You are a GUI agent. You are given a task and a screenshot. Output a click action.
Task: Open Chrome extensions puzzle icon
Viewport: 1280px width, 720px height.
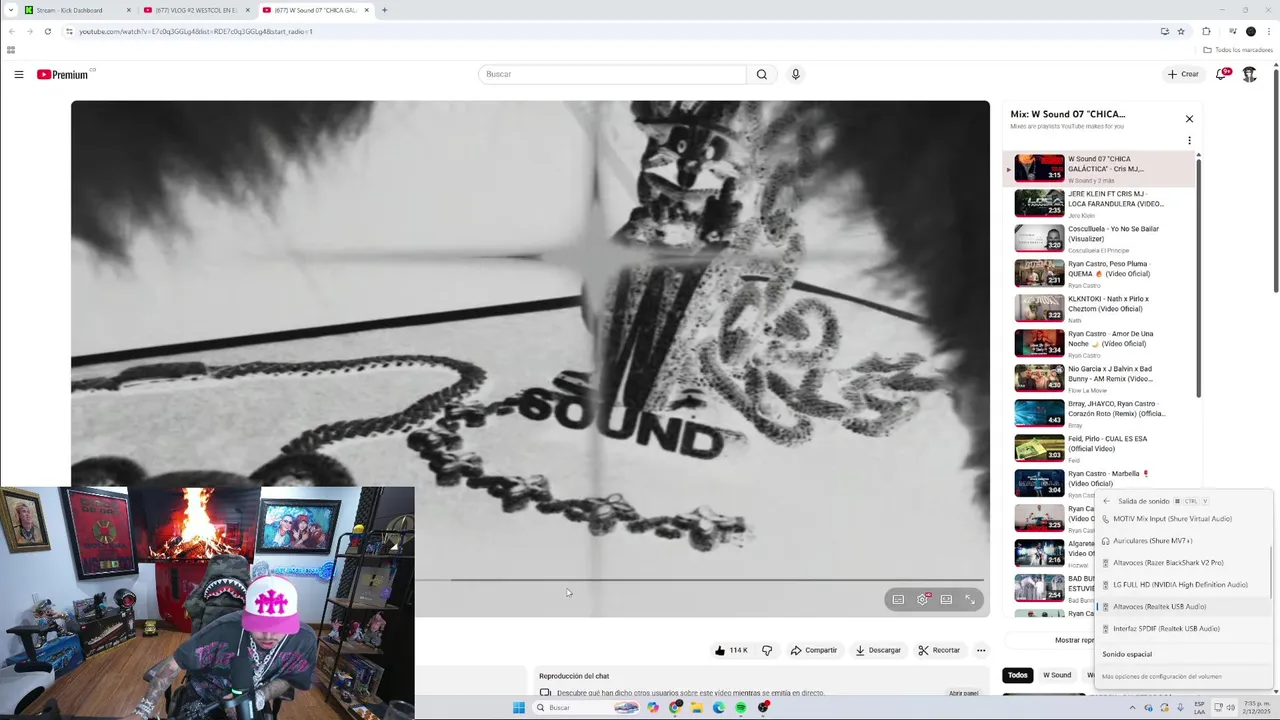tap(1206, 31)
